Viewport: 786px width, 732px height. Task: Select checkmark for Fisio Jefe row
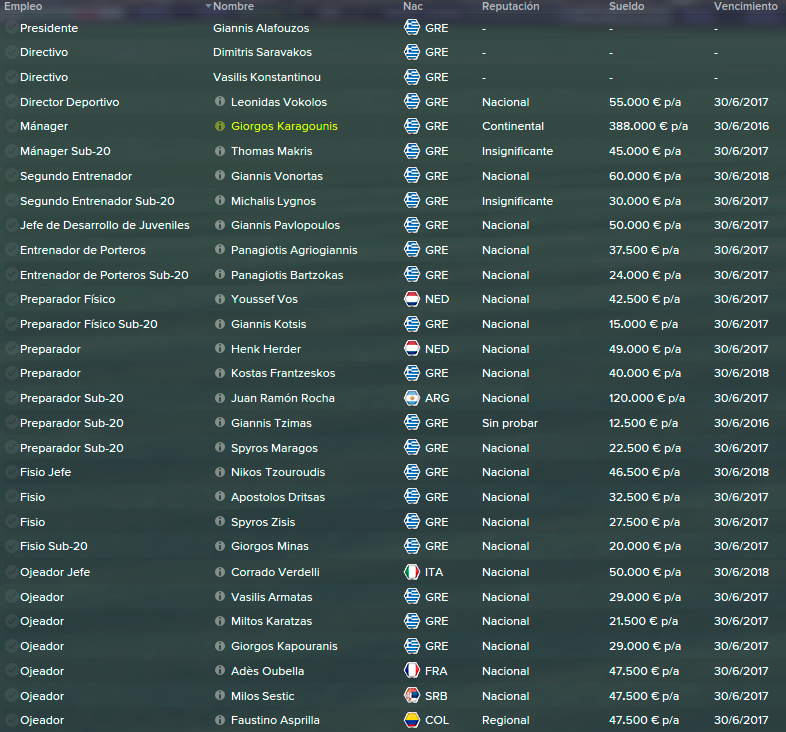[11, 472]
